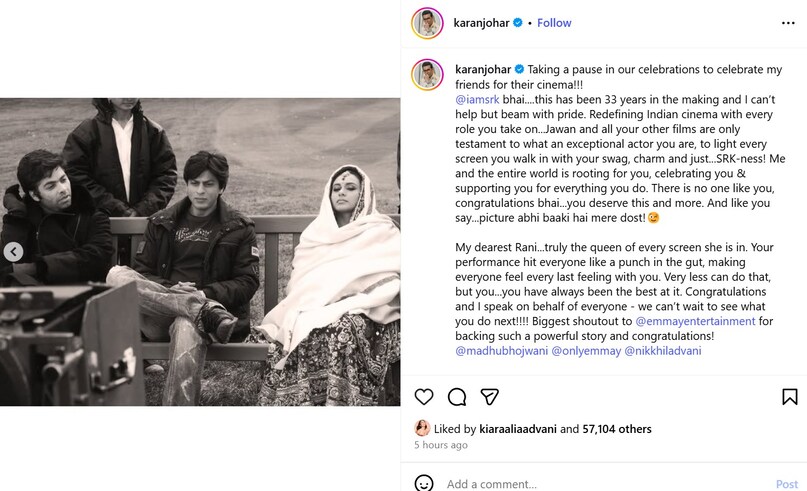Open the emoji picker in the comment box
The image size is (807, 491).
click(424, 484)
